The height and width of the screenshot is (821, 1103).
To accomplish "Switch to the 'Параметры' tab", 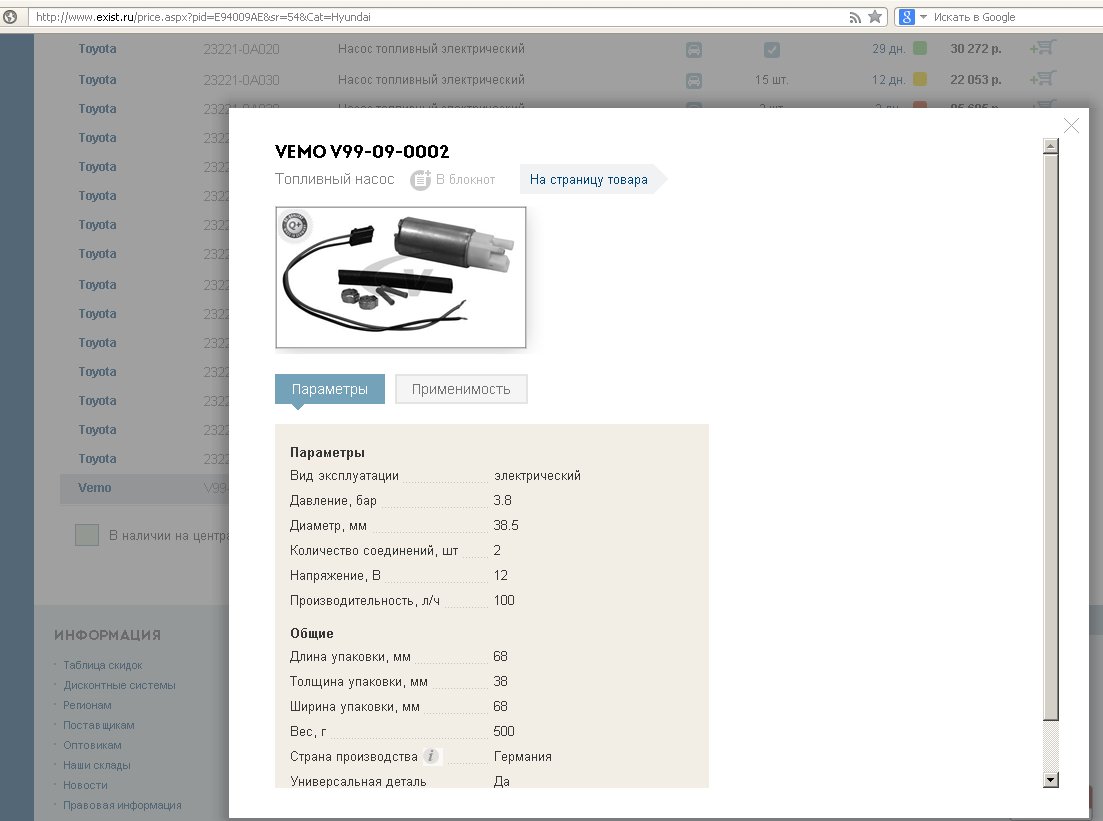I will point(330,389).
